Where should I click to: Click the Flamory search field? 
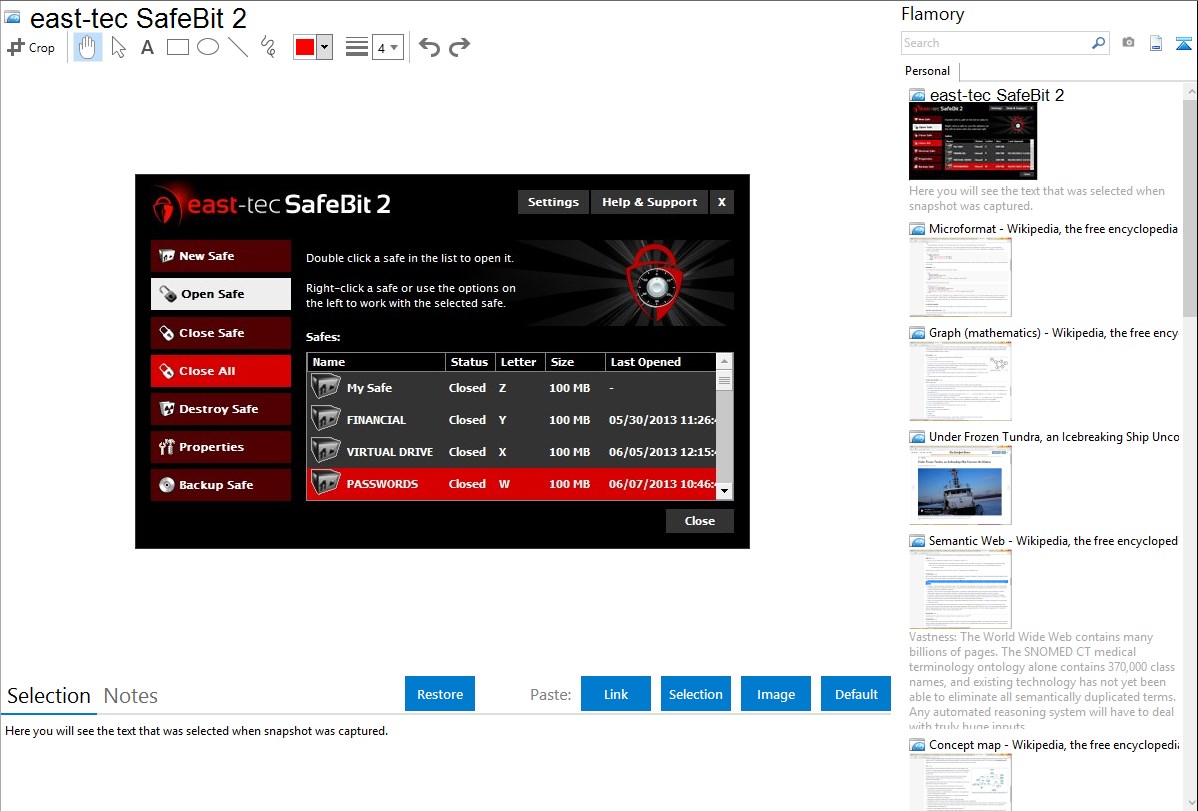coord(995,43)
